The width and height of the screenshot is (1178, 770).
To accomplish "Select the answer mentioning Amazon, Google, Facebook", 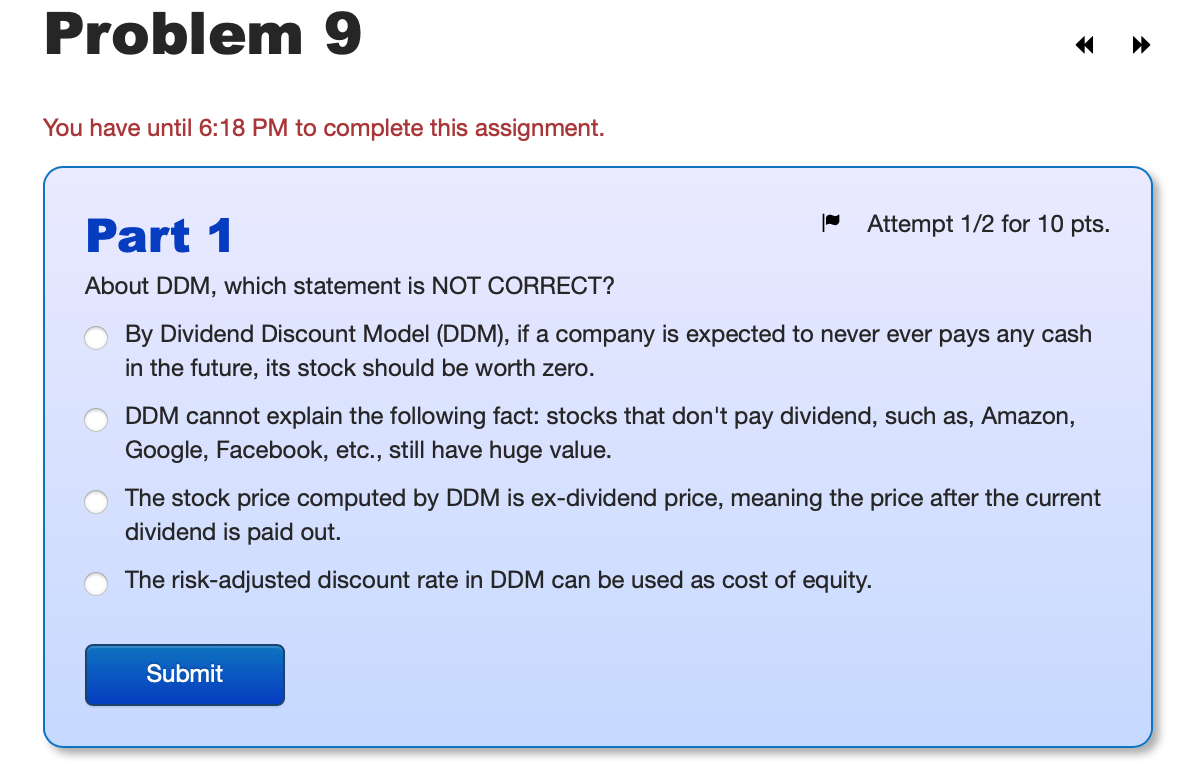I will pos(96,419).
